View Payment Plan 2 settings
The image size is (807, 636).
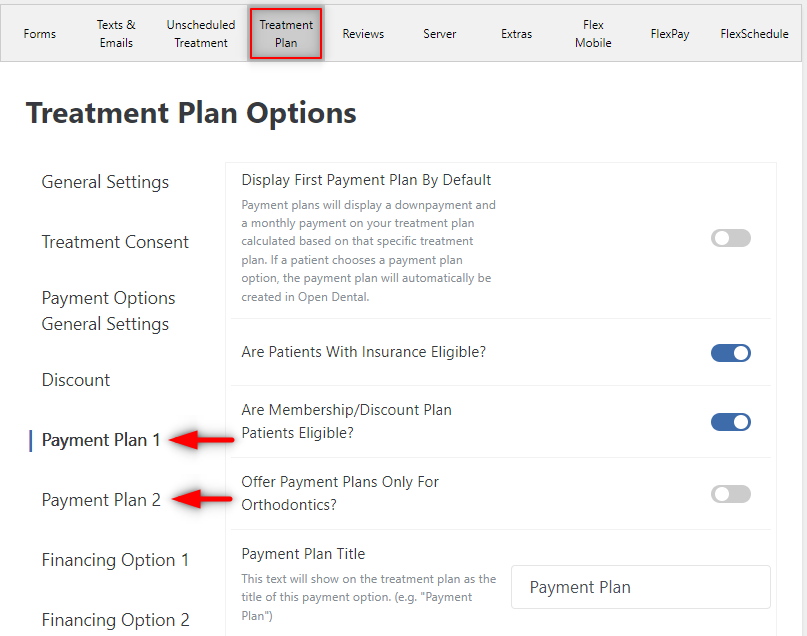click(101, 499)
